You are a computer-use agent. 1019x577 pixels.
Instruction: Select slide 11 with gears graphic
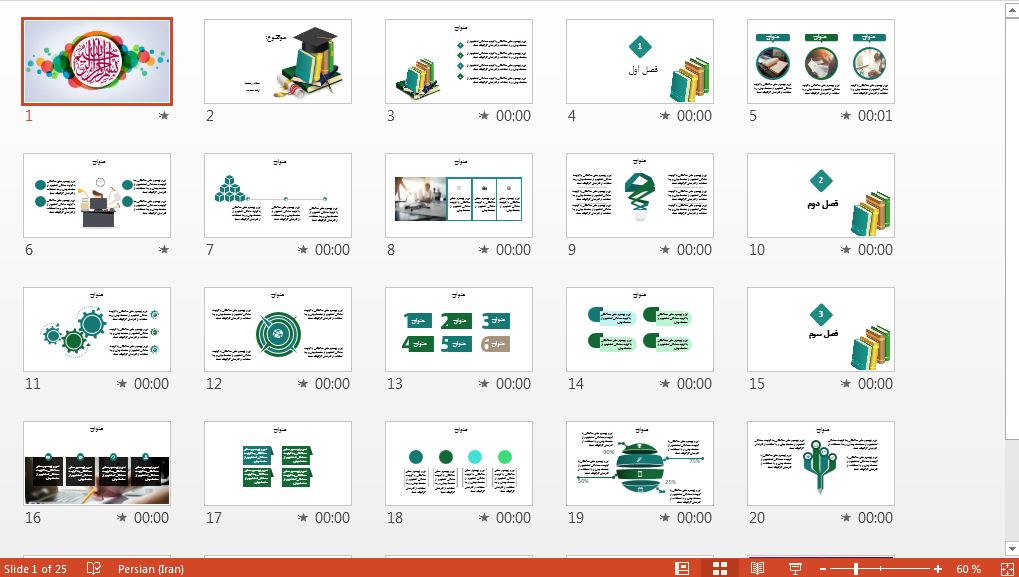96,329
